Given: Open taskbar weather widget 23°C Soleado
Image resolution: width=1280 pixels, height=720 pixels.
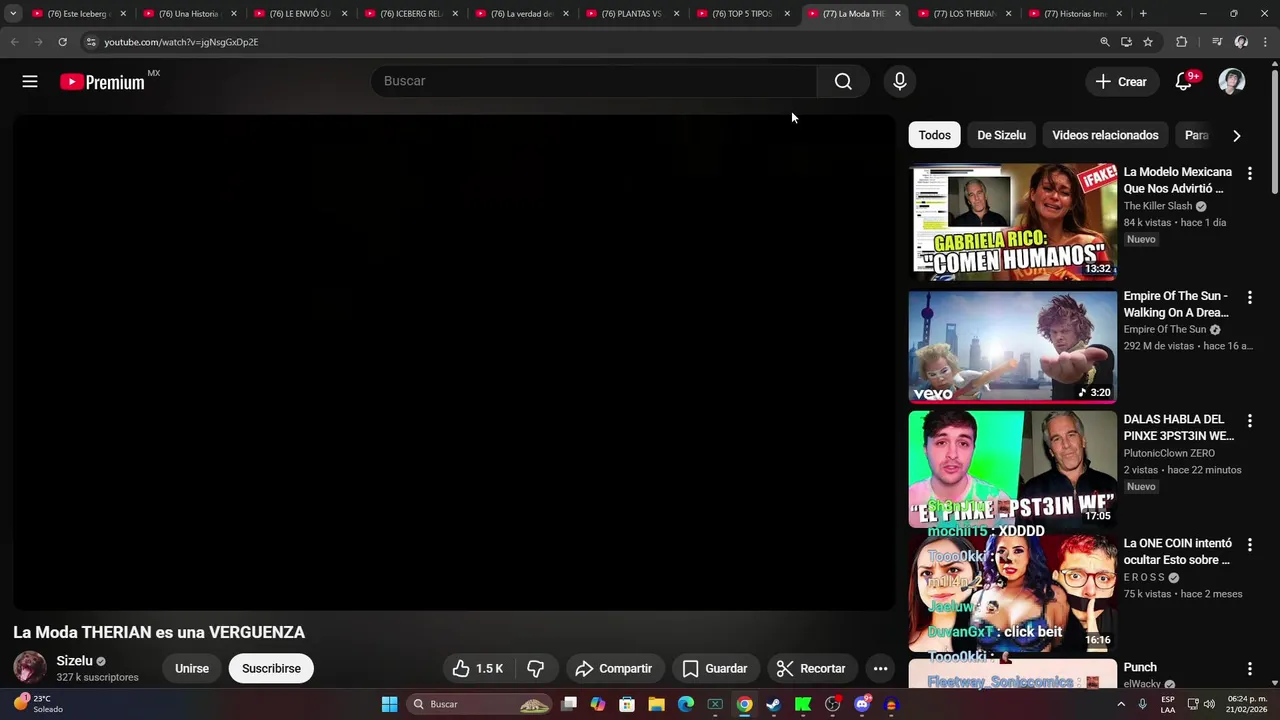Looking at the screenshot, I should (38, 704).
